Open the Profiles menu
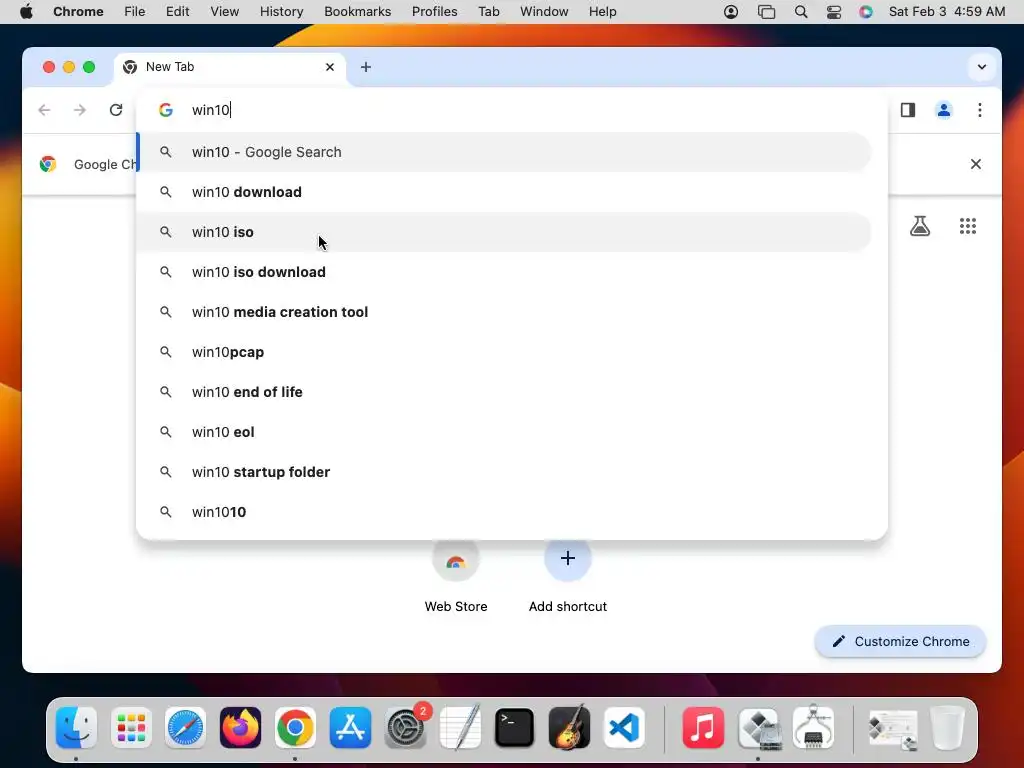The image size is (1024, 768). click(x=434, y=12)
